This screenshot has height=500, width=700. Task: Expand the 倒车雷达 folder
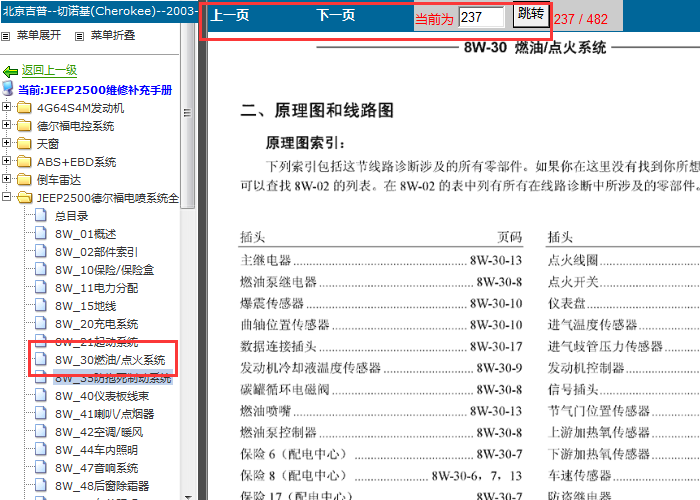click(6, 179)
